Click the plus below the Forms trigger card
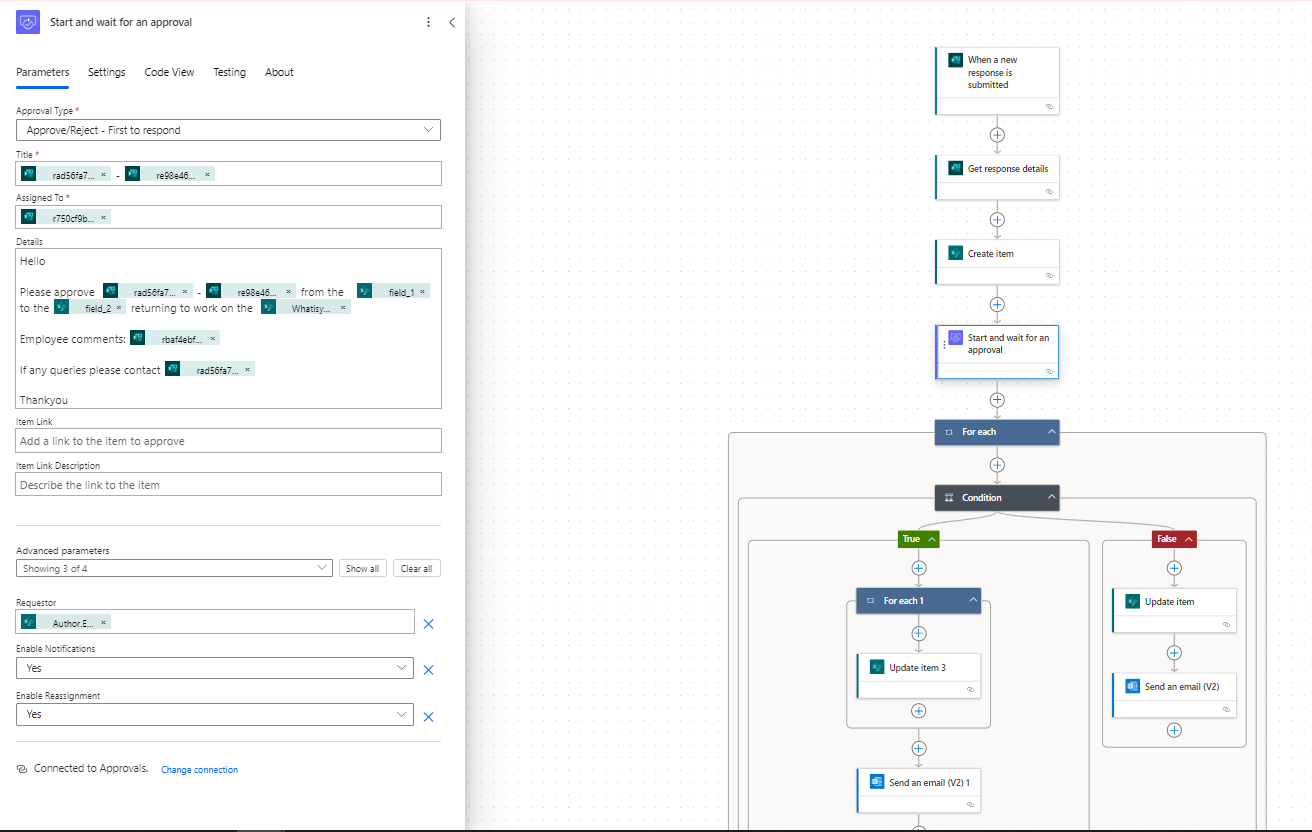Screen dimensions: 1312x832 (997, 135)
